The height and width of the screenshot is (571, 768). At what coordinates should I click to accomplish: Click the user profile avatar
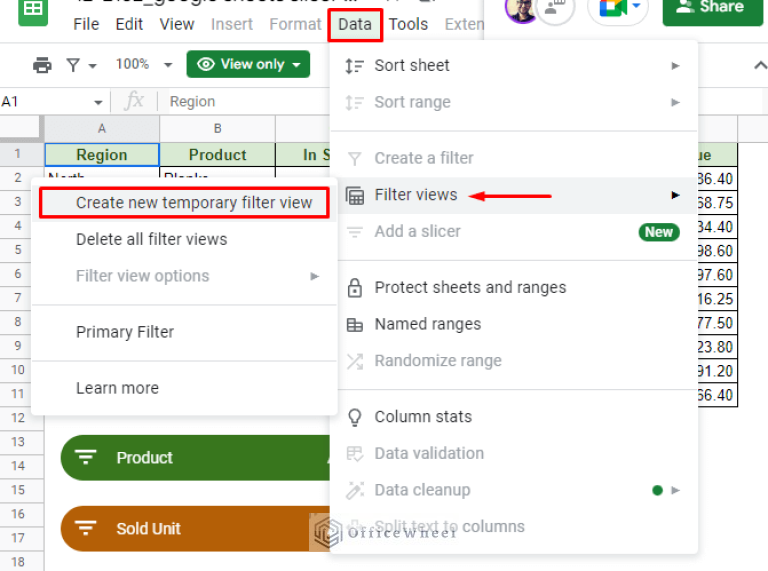tap(521, 10)
